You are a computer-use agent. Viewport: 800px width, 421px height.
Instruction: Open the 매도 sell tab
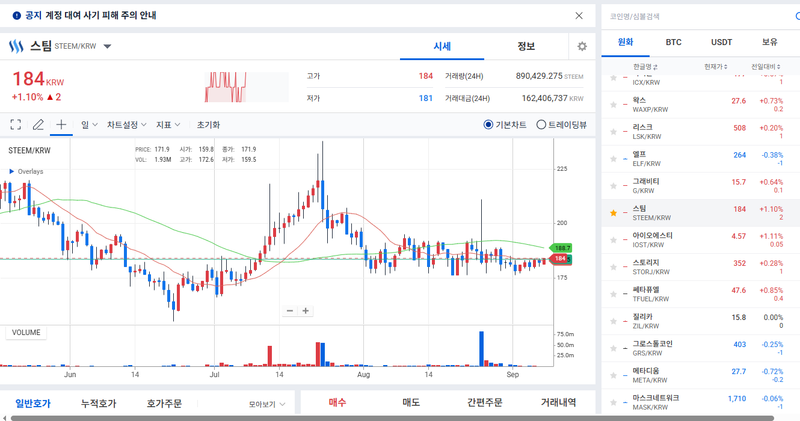coord(411,403)
